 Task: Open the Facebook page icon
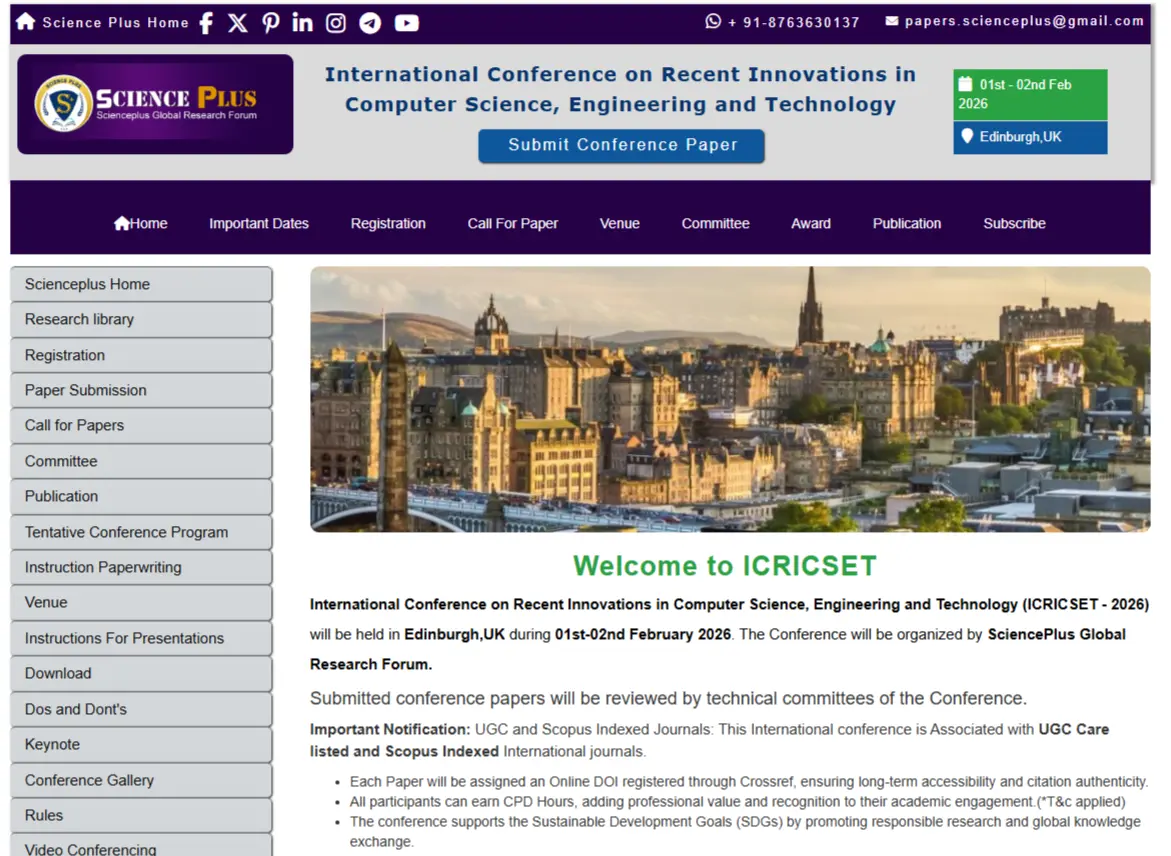tap(206, 22)
